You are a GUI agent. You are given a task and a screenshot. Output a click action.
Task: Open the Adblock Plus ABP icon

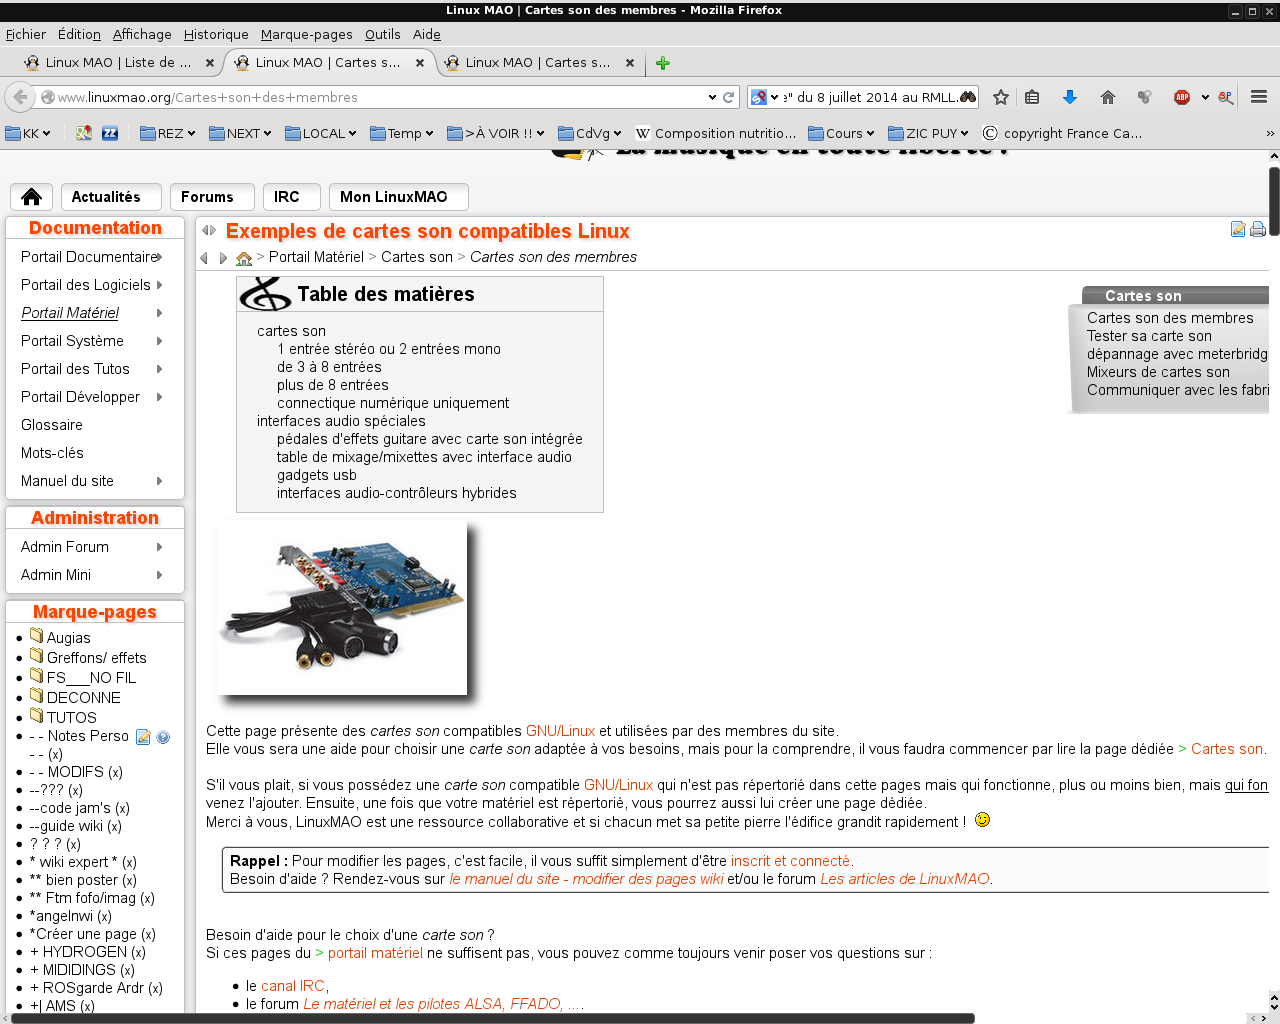click(1182, 97)
